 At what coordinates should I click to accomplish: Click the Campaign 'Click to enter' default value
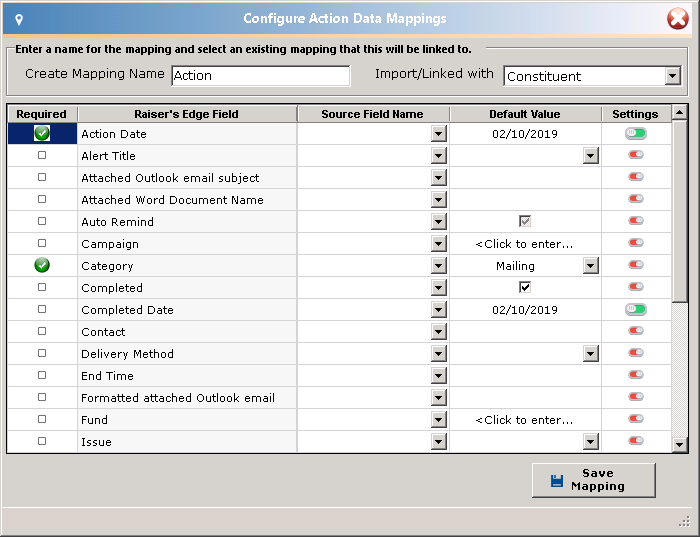(x=524, y=244)
